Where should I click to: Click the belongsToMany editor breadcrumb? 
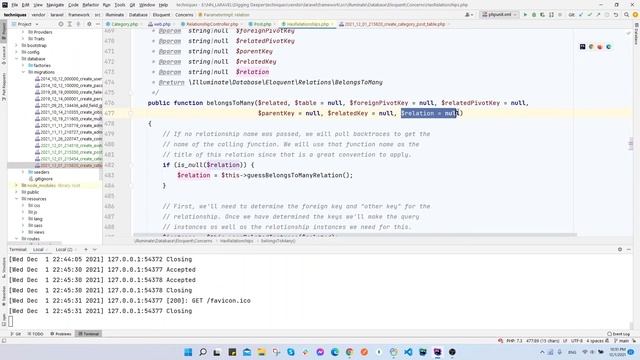coord(278,241)
